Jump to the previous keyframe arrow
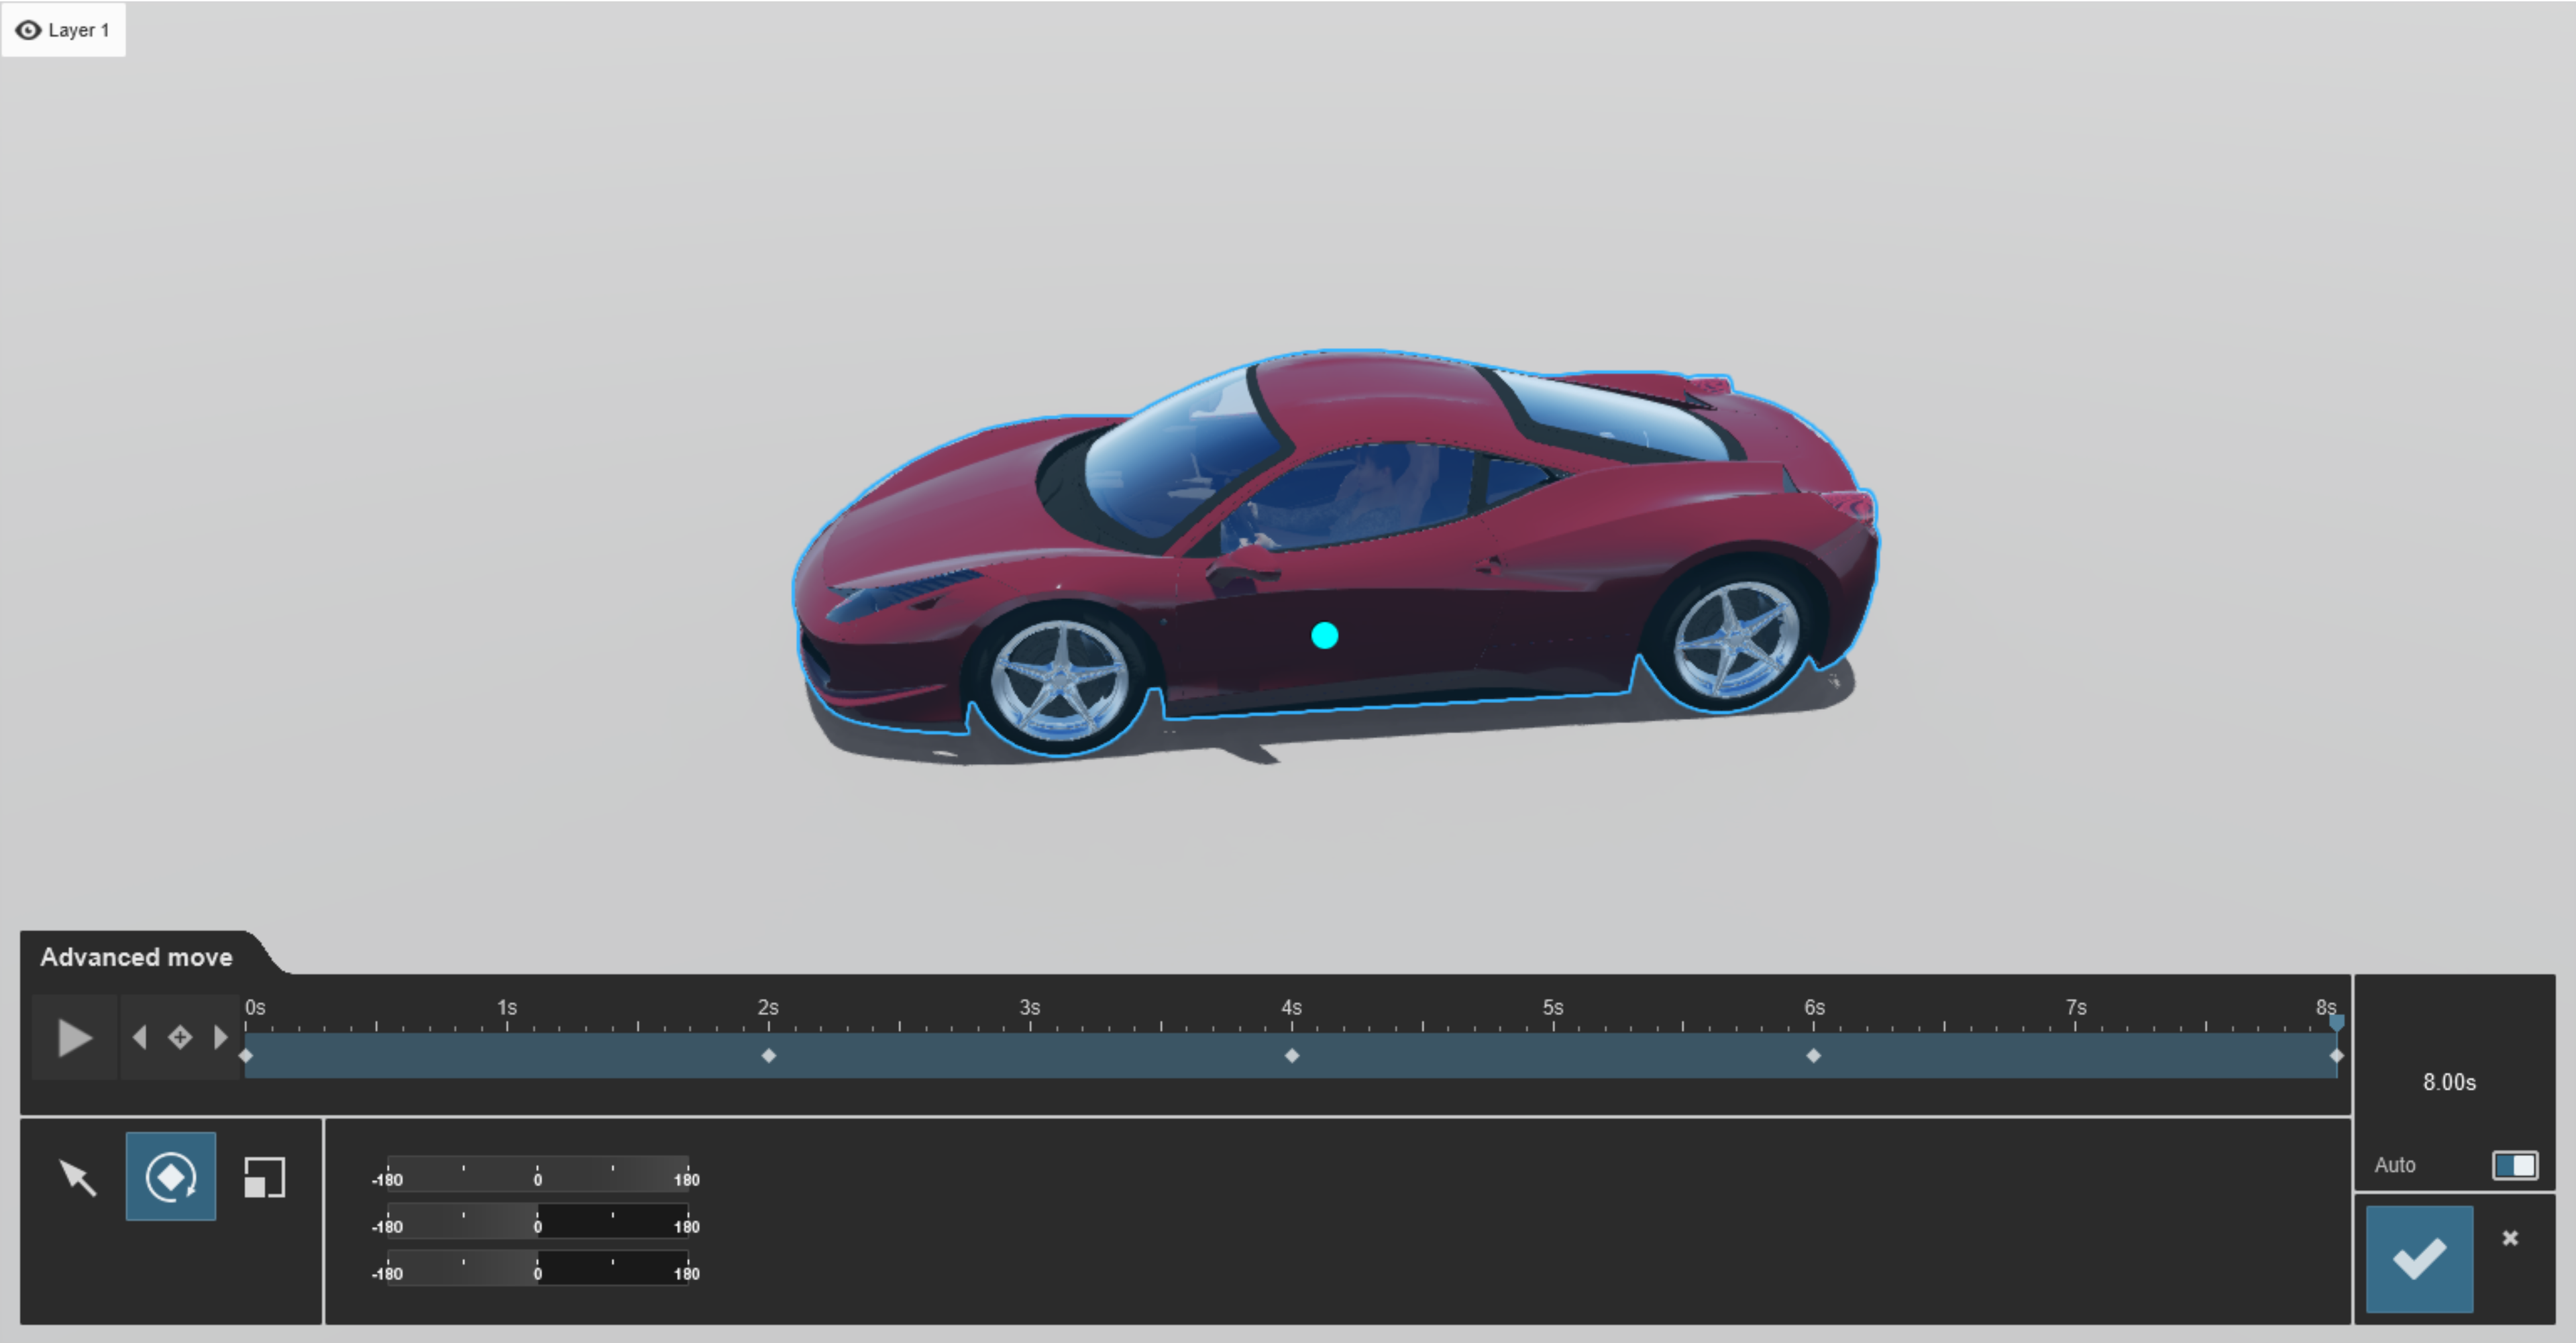The height and width of the screenshot is (1343, 2576). [x=140, y=1037]
